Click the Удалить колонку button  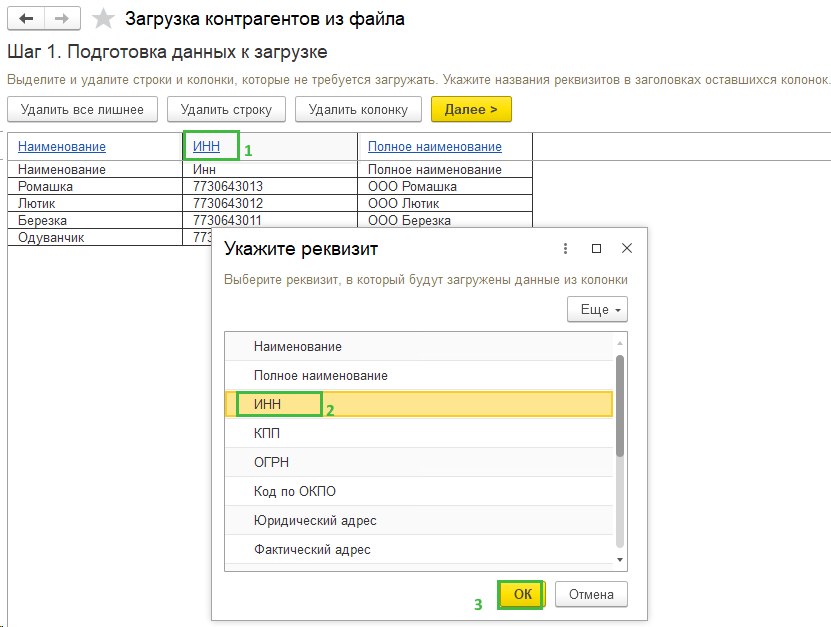point(358,109)
